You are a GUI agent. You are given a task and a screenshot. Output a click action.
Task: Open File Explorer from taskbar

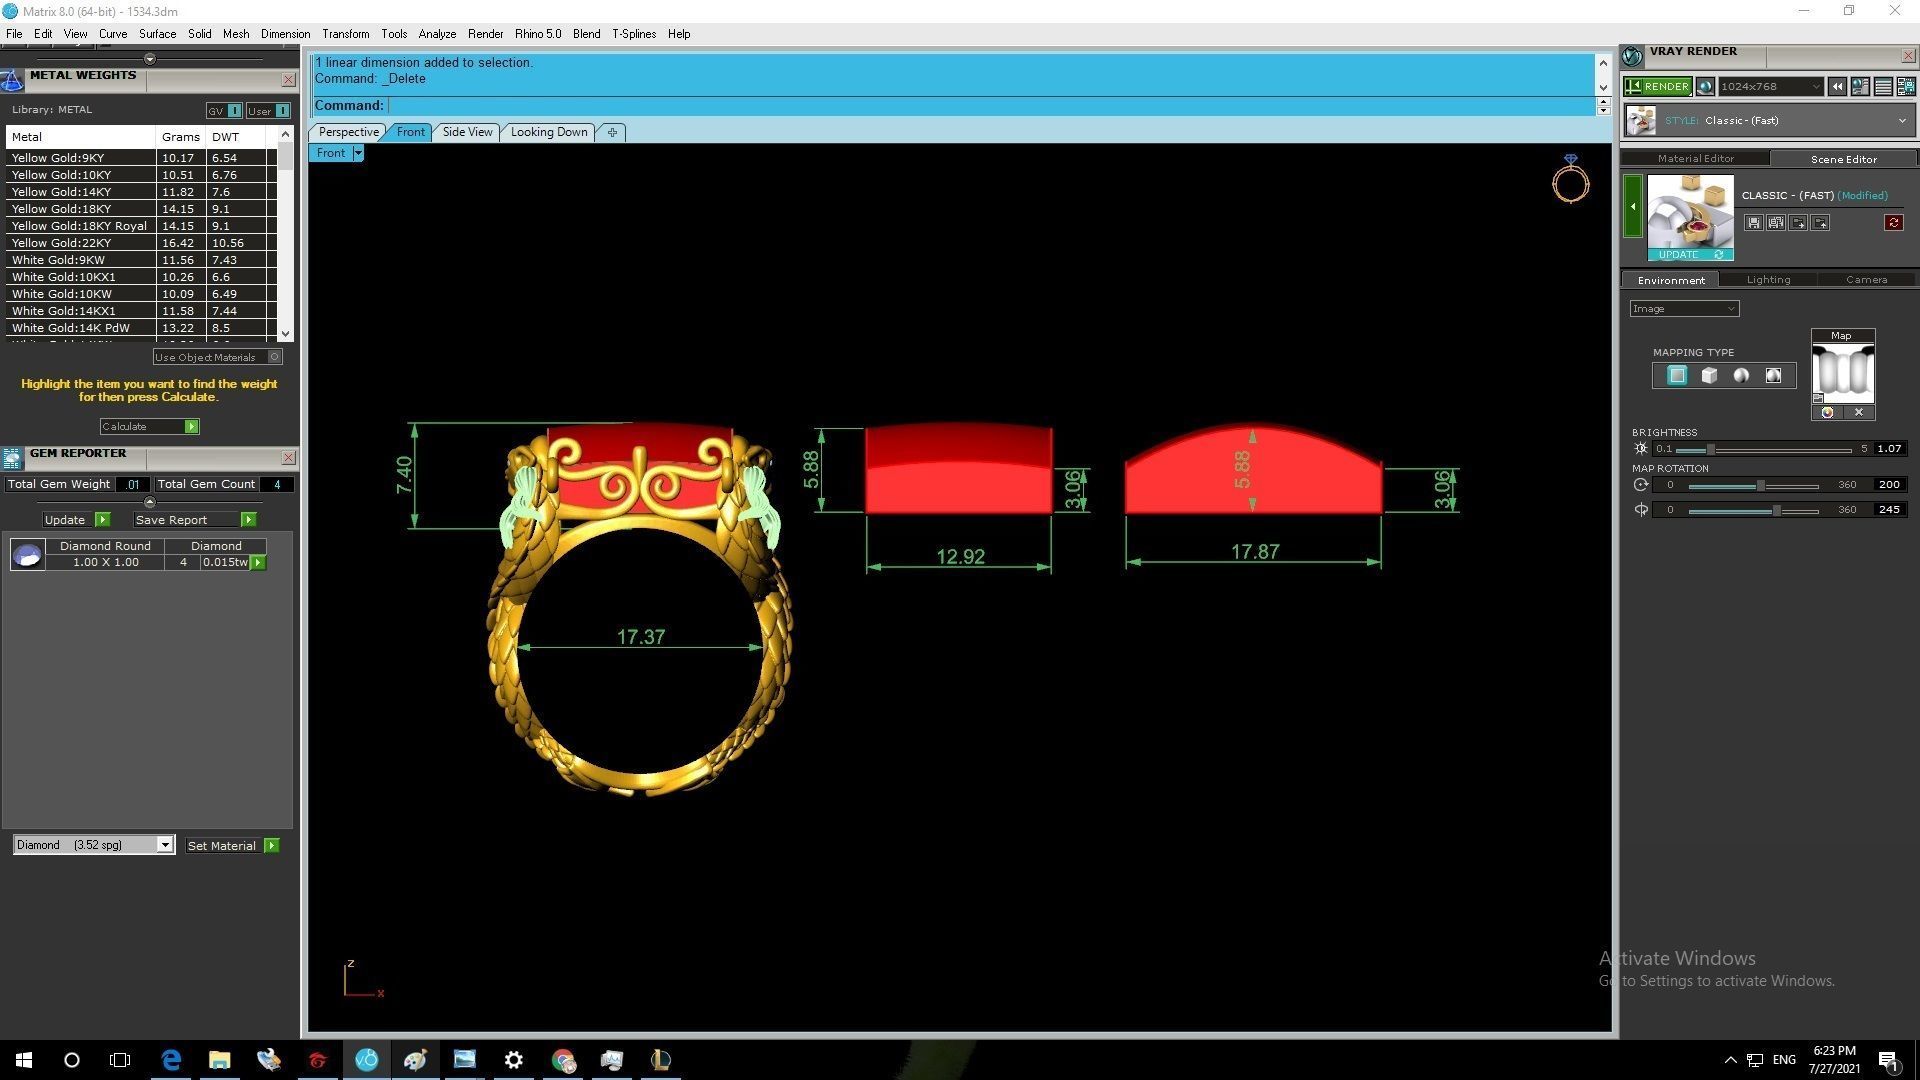[x=219, y=1060]
